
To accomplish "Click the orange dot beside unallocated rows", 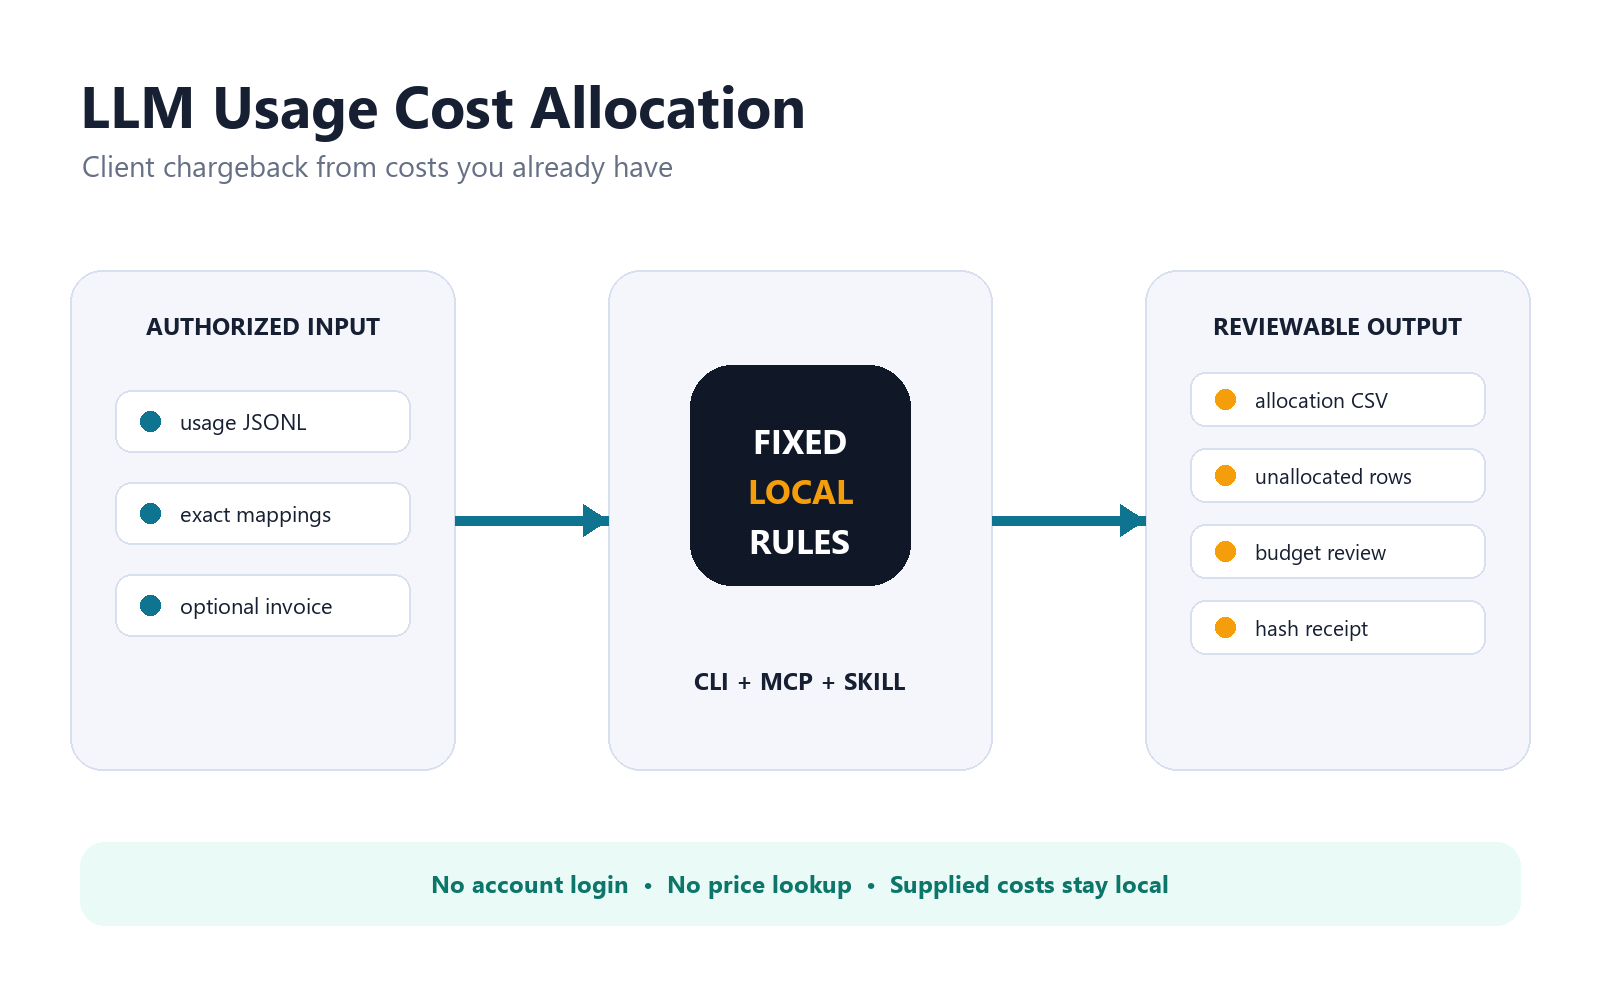I will tap(1225, 476).
